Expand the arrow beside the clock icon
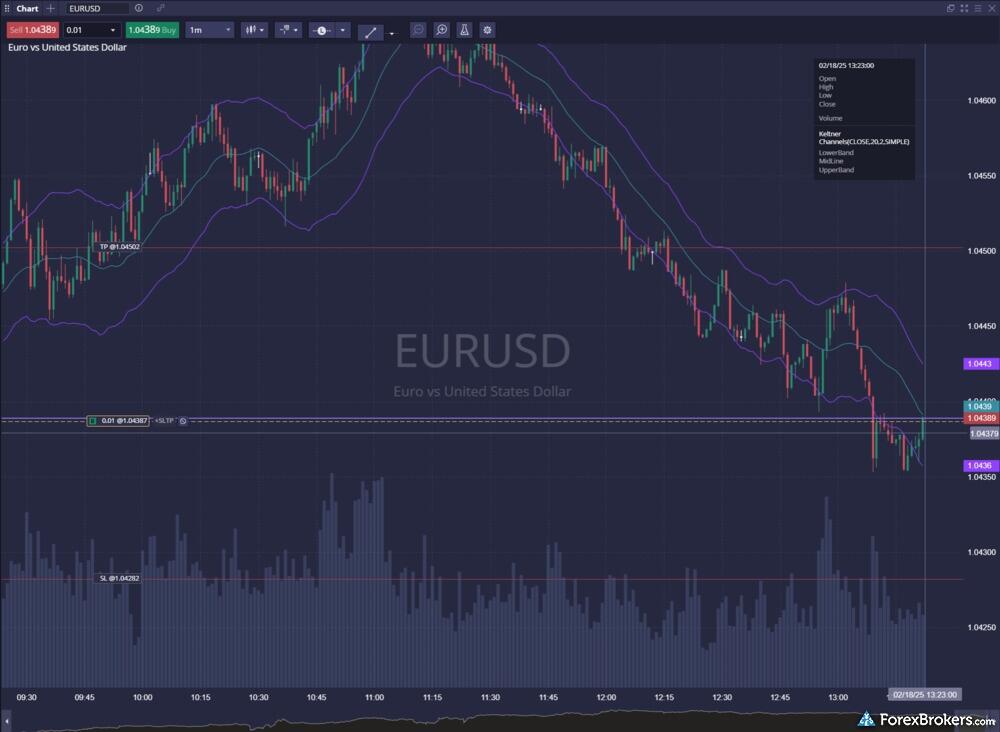 343,30
